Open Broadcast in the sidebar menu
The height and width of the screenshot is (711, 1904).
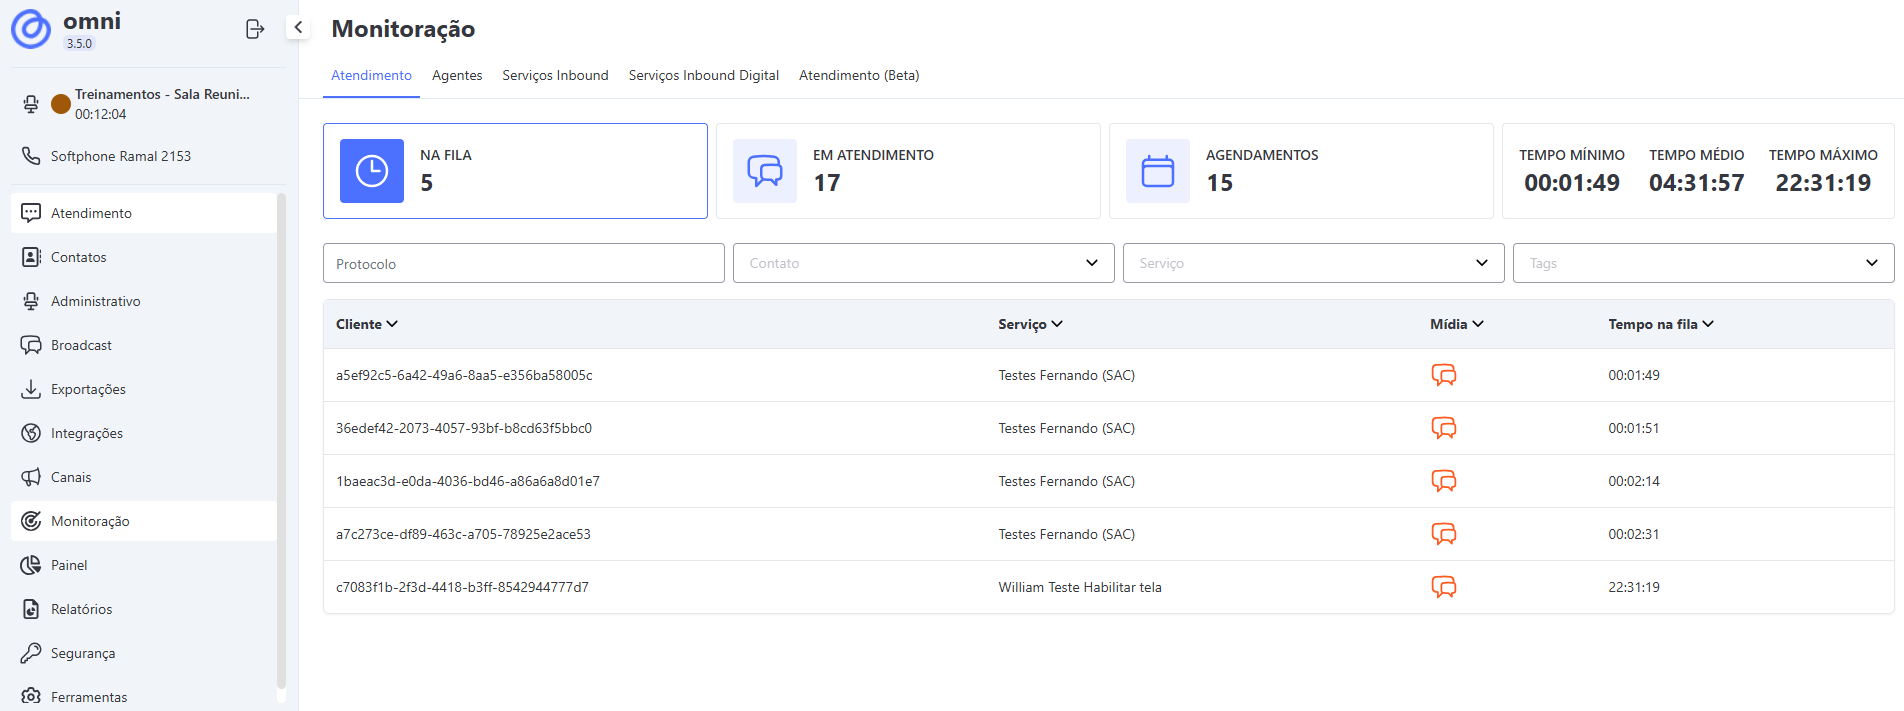[x=144, y=345]
